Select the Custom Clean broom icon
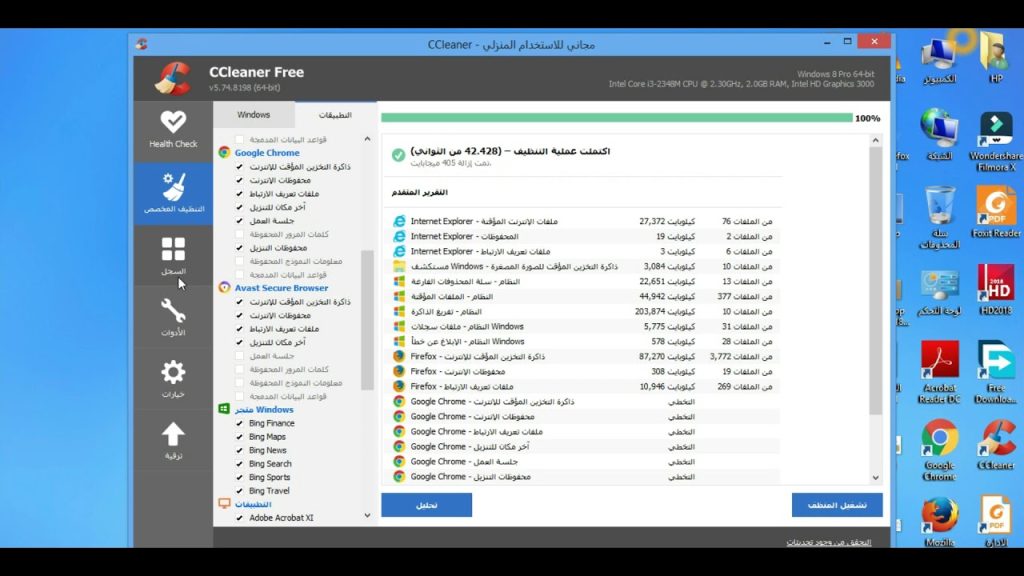This screenshot has height=576, width=1024. pyautogui.click(x=174, y=187)
